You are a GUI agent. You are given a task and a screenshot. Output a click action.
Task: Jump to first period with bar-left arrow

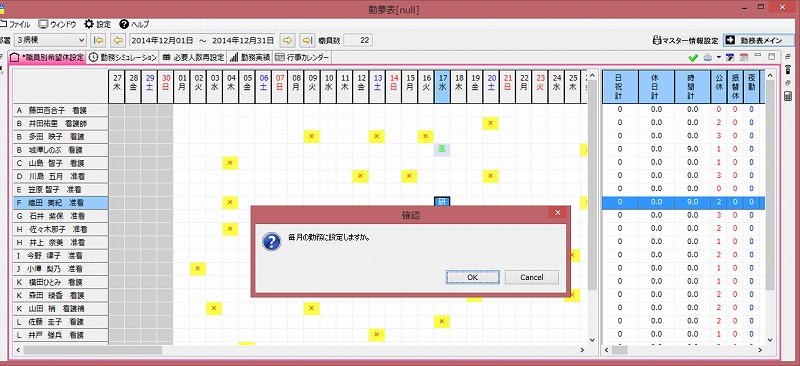(98, 40)
